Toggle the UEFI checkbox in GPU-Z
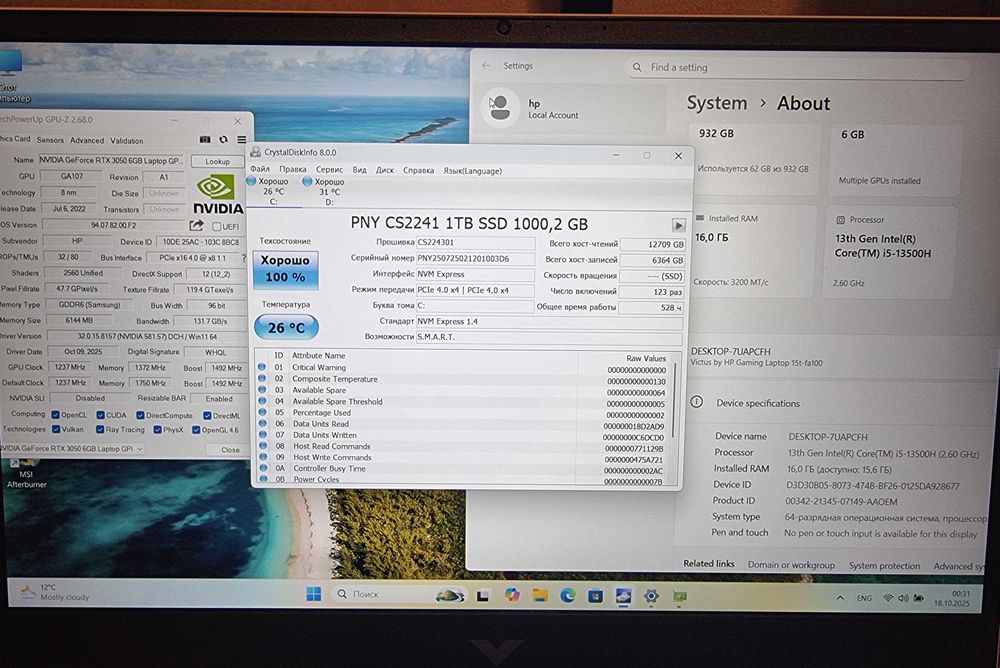The width and height of the screenshot is (1000, 668). point(217,226)
